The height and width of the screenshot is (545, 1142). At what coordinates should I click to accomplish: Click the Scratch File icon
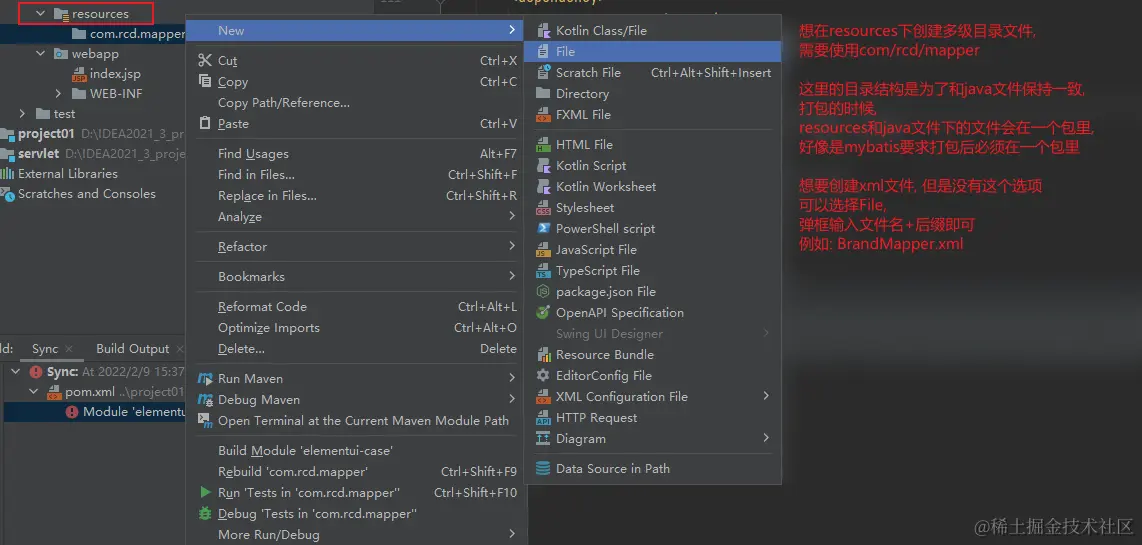click(x=543, y=72)
